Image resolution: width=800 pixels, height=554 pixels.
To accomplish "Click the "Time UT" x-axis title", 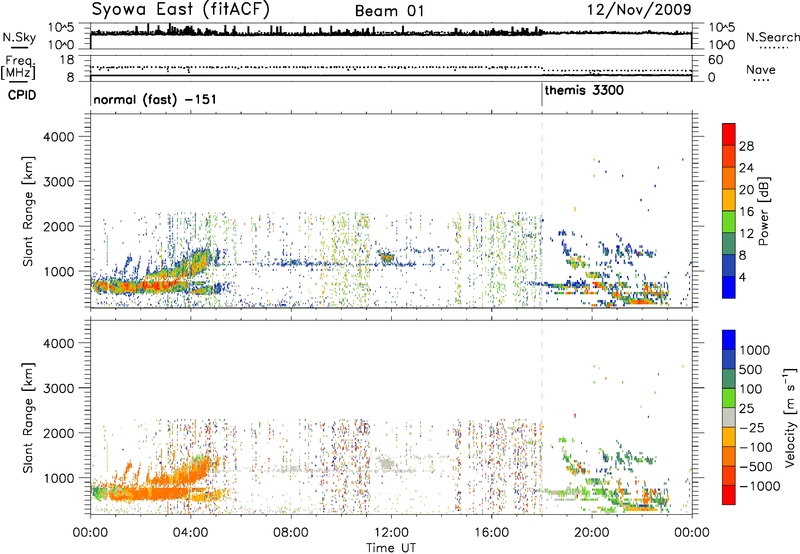I will click(x=391, y=548).
